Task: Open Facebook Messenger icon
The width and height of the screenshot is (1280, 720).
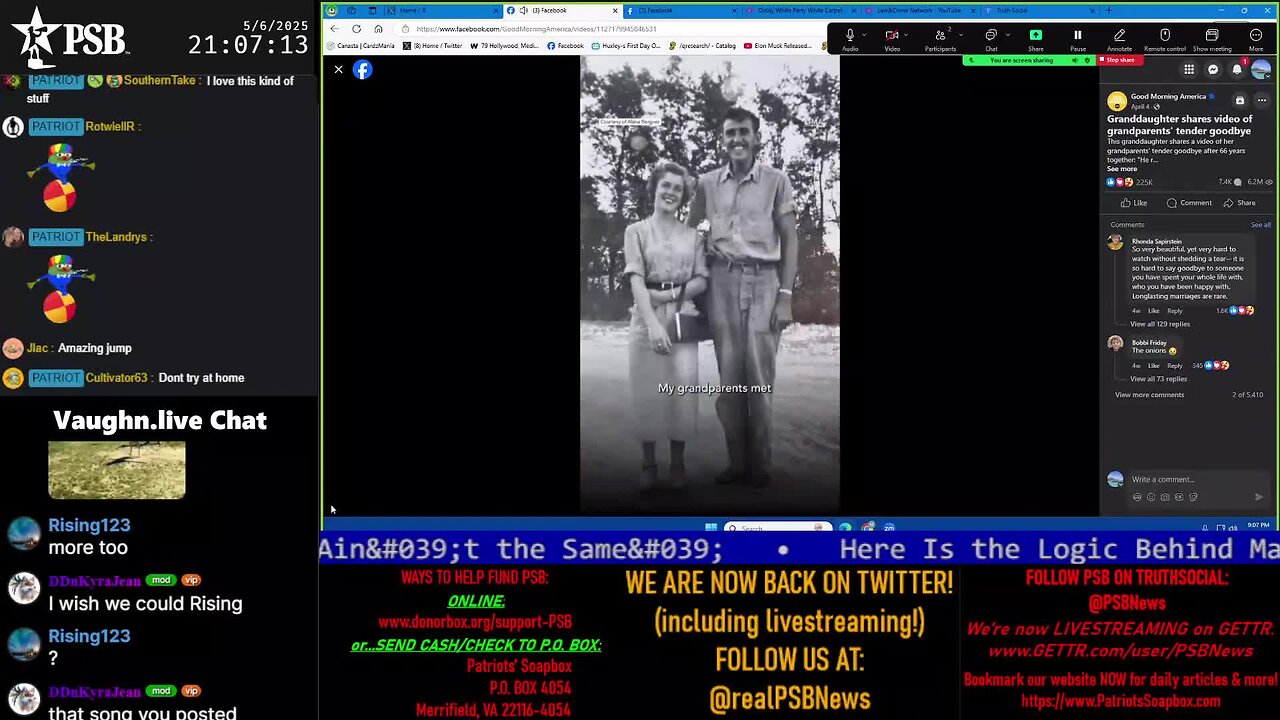Action: [1213, 69]
